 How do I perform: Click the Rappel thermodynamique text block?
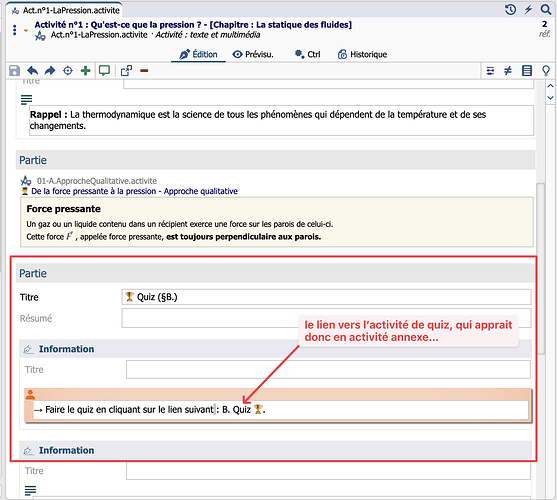pos(281,120)
